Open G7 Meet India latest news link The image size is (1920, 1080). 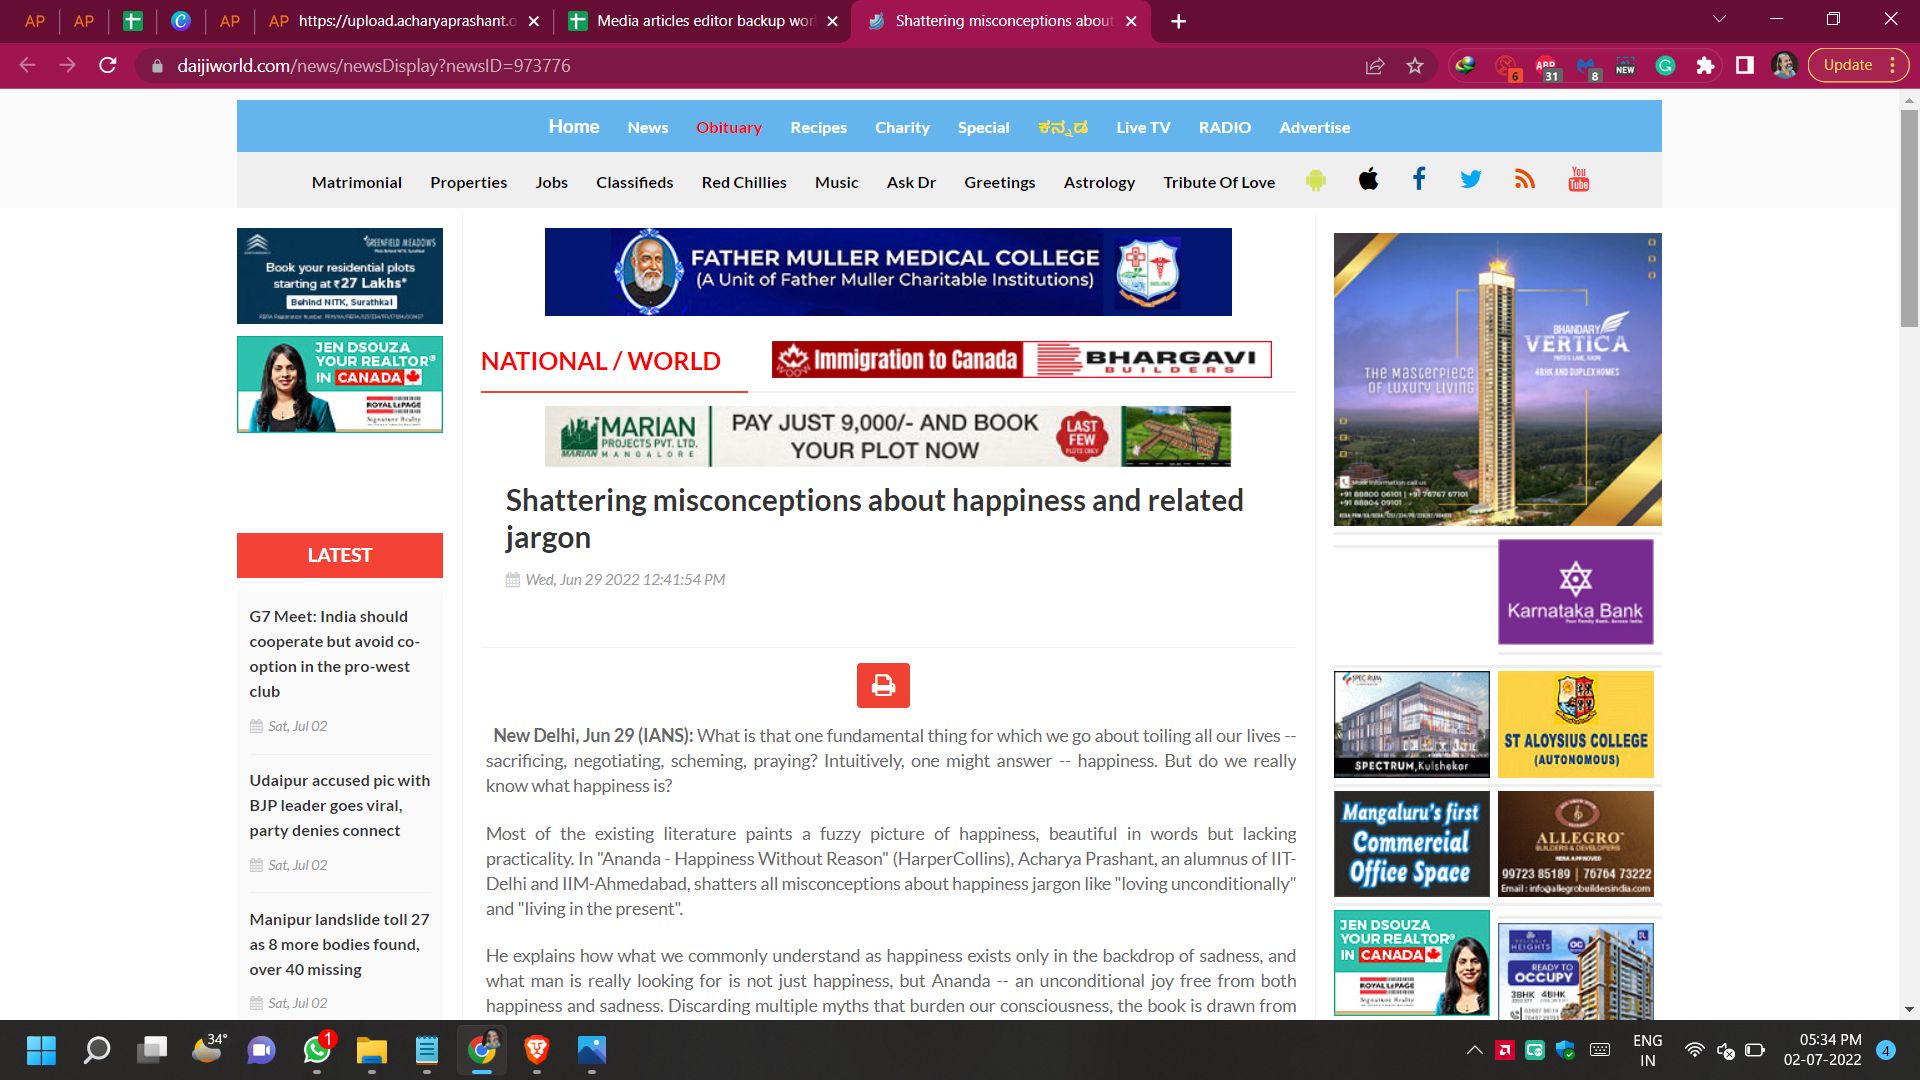(334, 653)
